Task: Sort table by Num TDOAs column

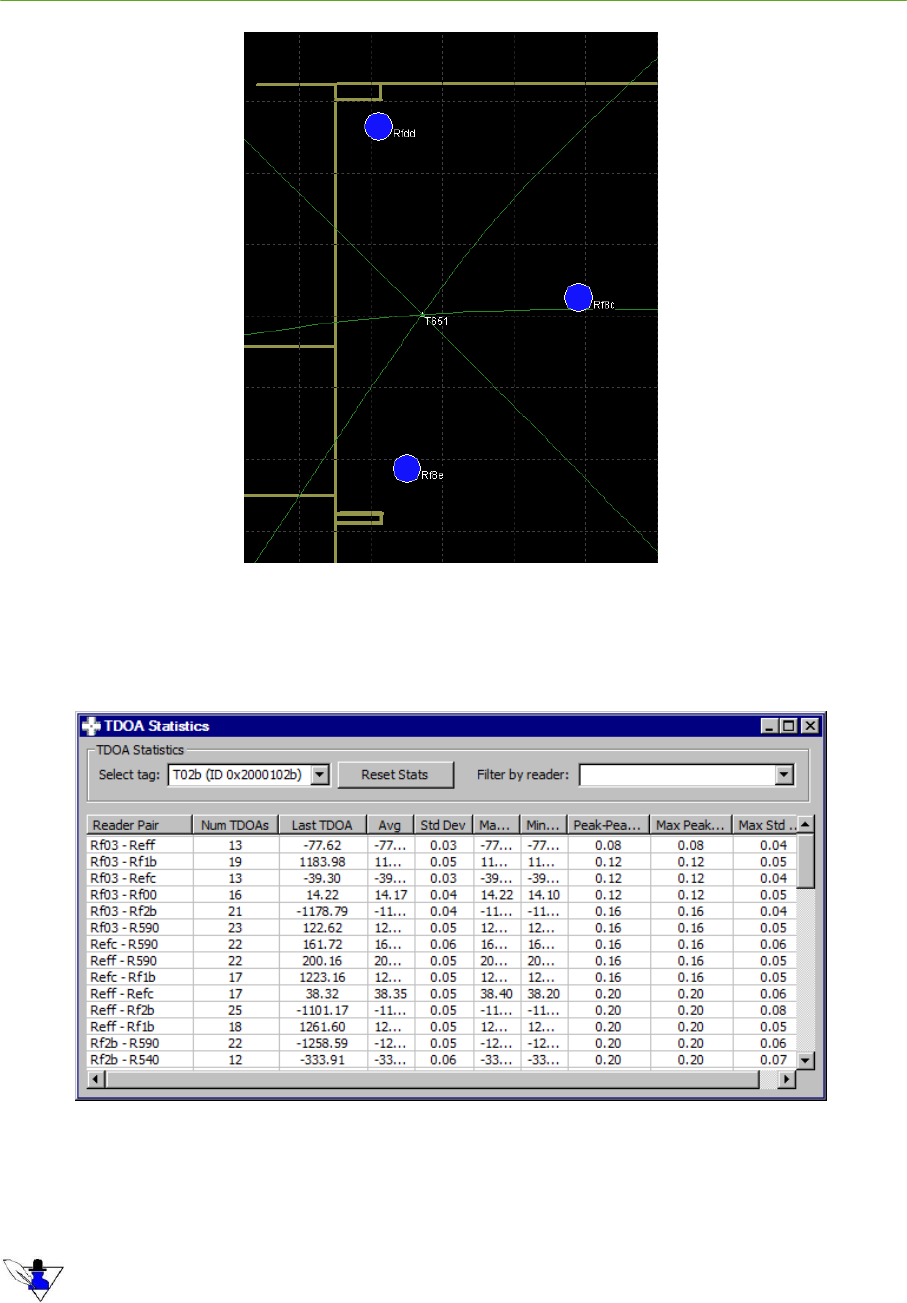Action: pyautogui.click(x=235, y=825)
